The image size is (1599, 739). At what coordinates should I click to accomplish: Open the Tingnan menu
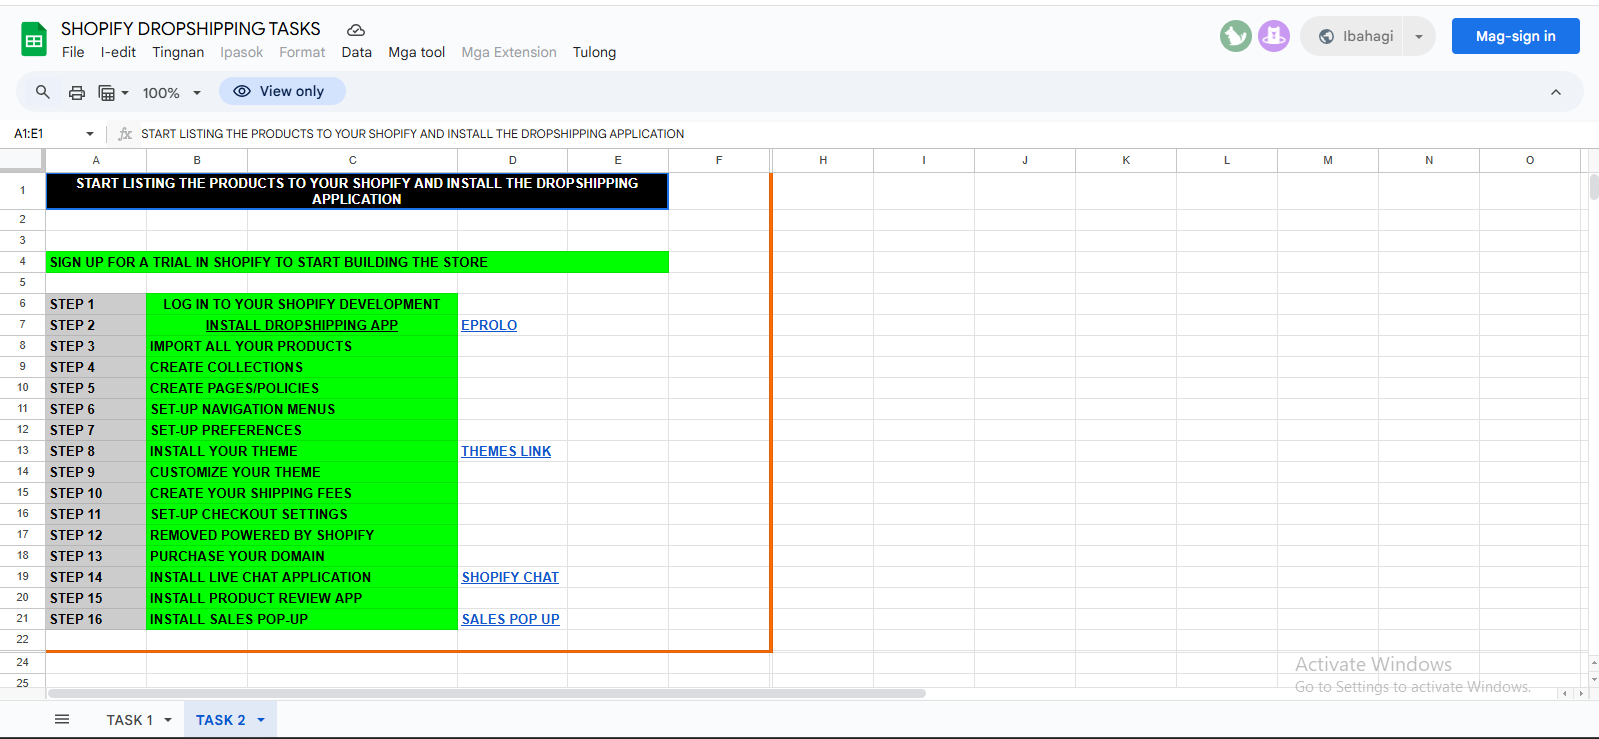(x=178, y=52)
